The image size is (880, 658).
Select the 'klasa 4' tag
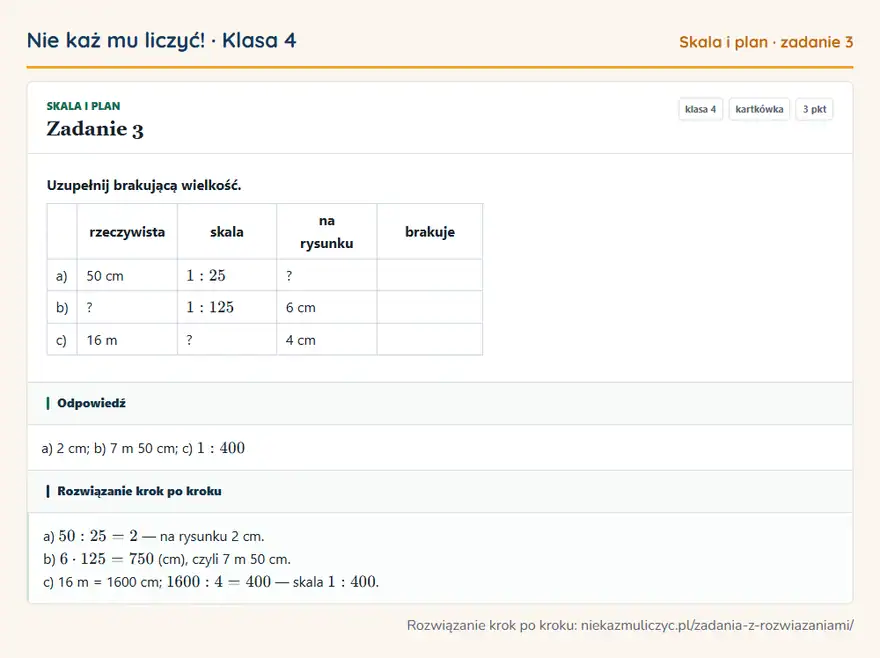[x=700, y=109]
